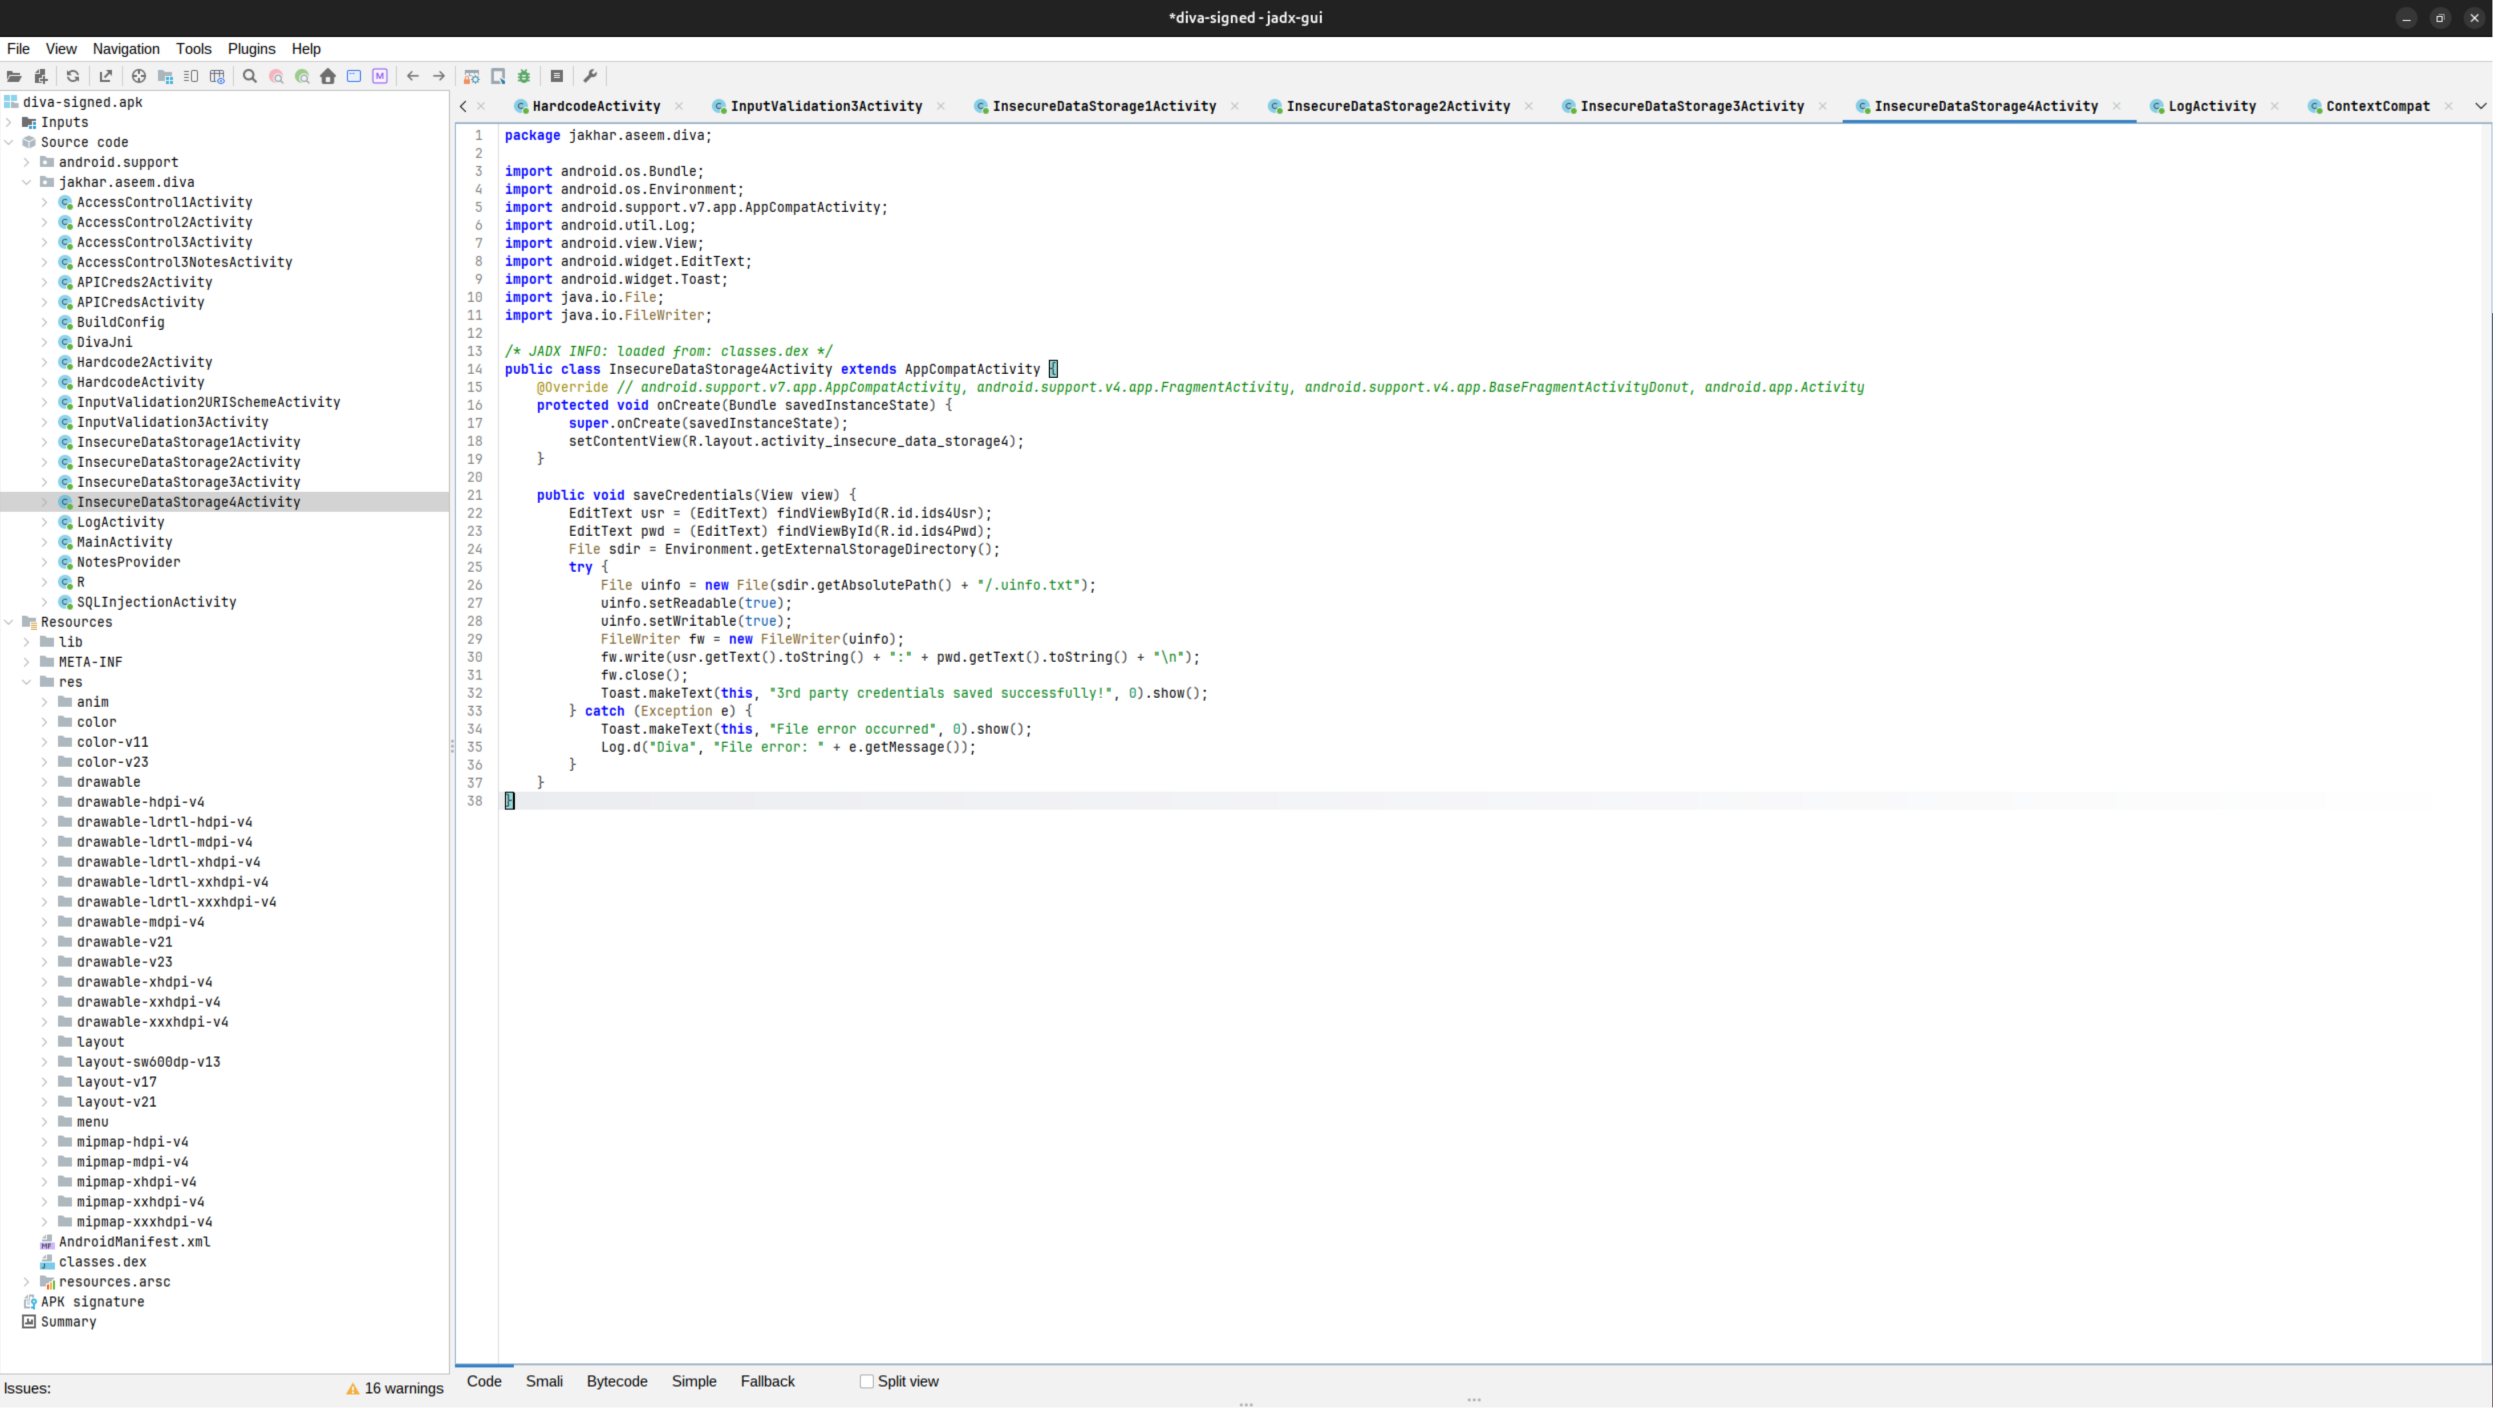Open log viewer icon

tap(557, 76)
